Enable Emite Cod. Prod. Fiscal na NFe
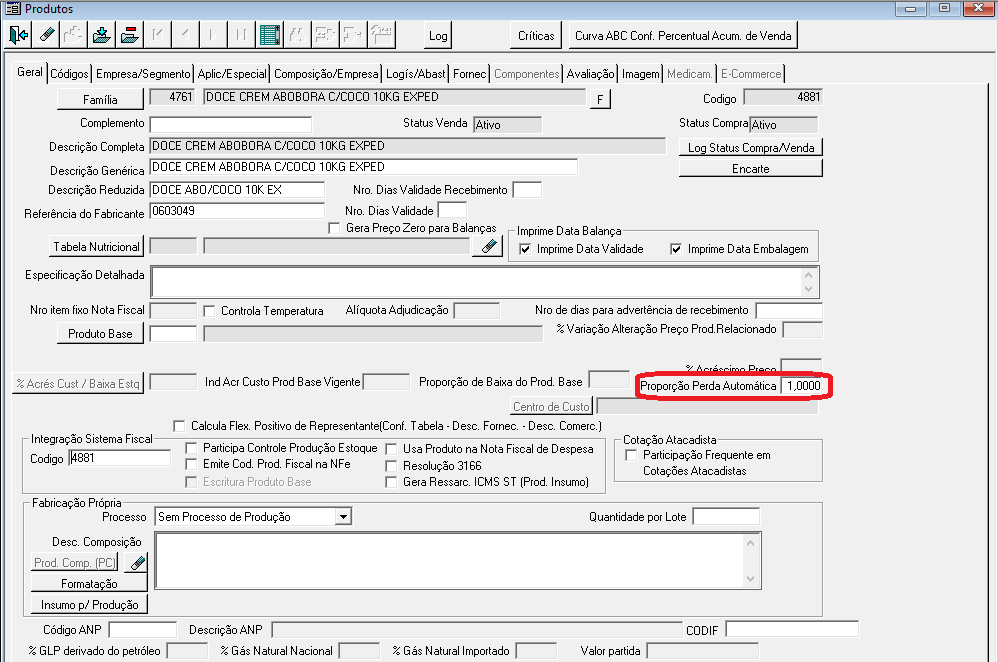 click(x=190, y=464)
